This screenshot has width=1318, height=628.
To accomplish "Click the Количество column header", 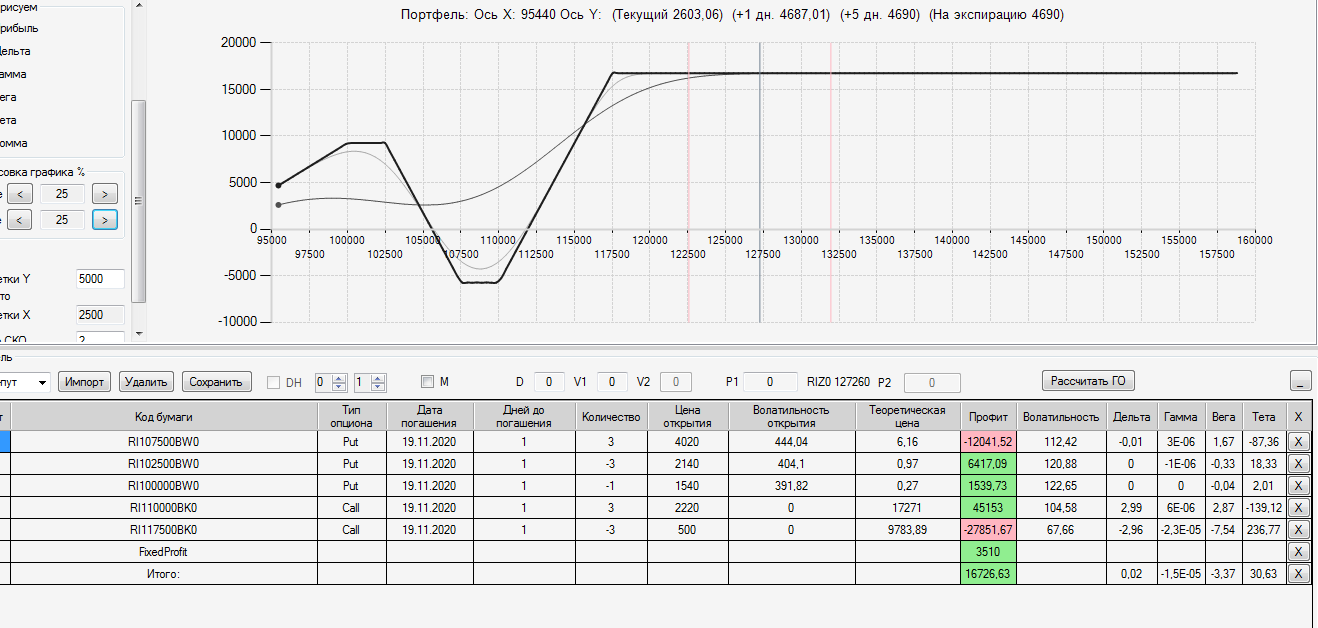I will [611, 416].
